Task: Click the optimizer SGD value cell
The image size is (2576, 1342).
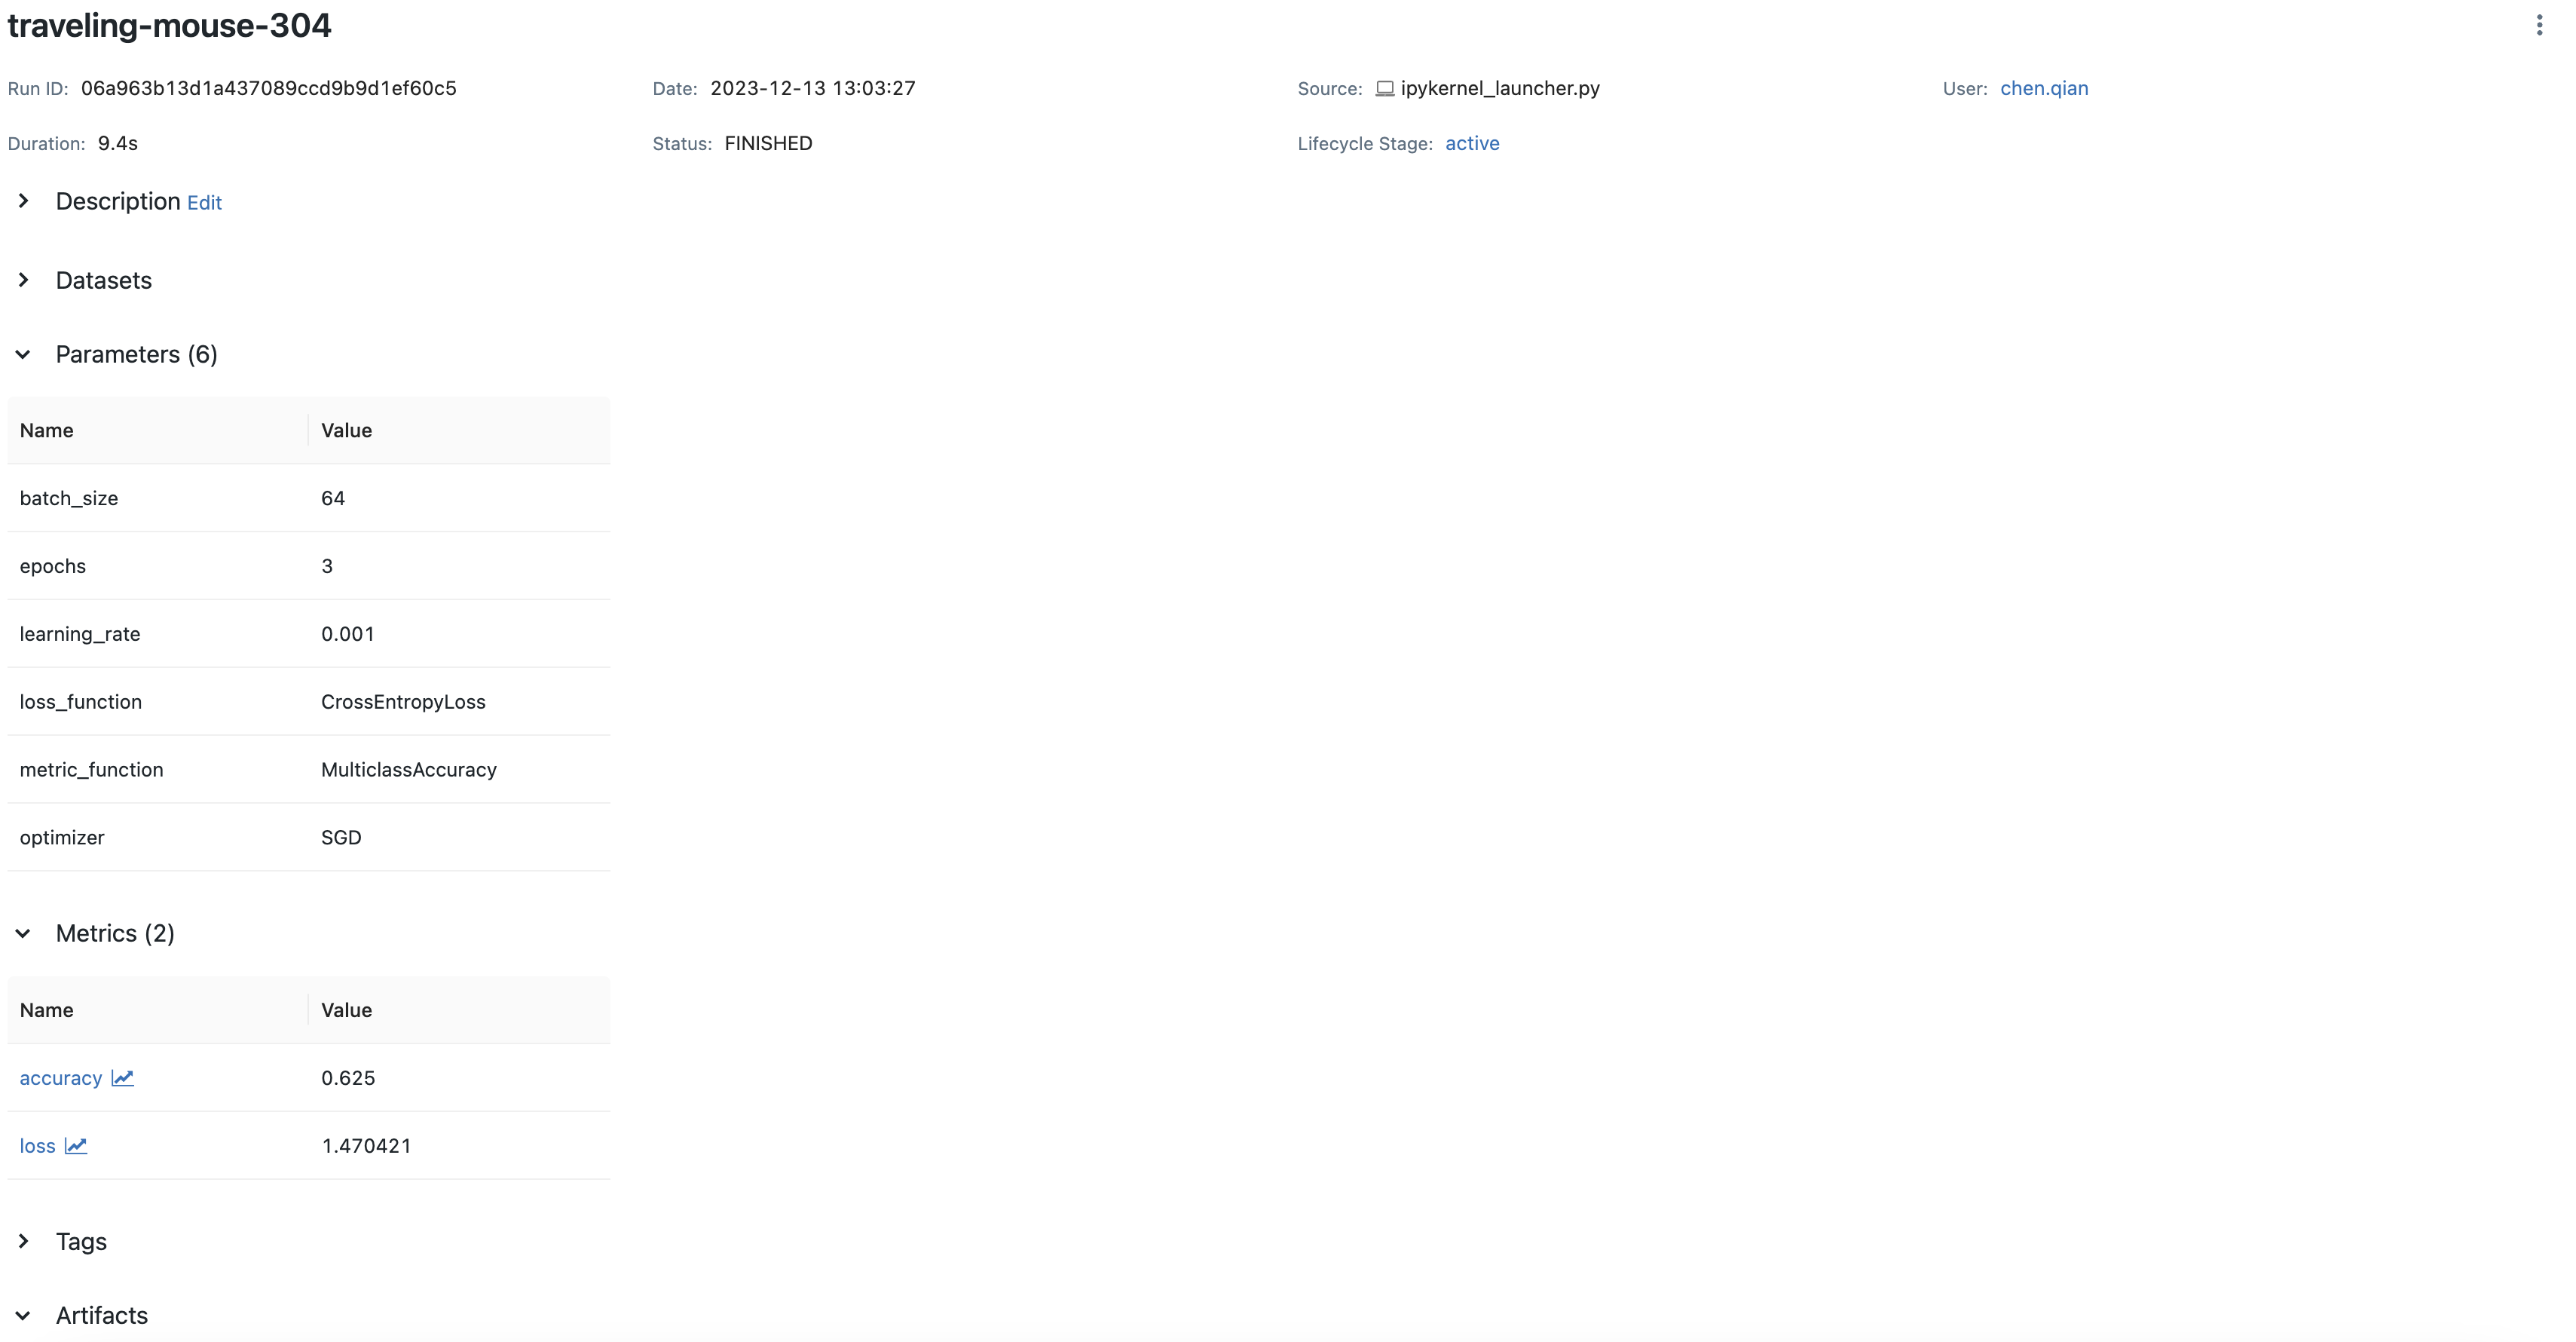Action: (341, 838)
